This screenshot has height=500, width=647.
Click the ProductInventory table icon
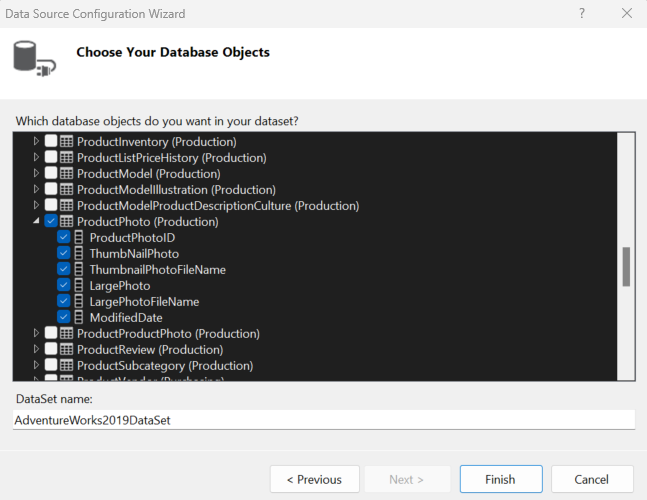tap(67, 142)
